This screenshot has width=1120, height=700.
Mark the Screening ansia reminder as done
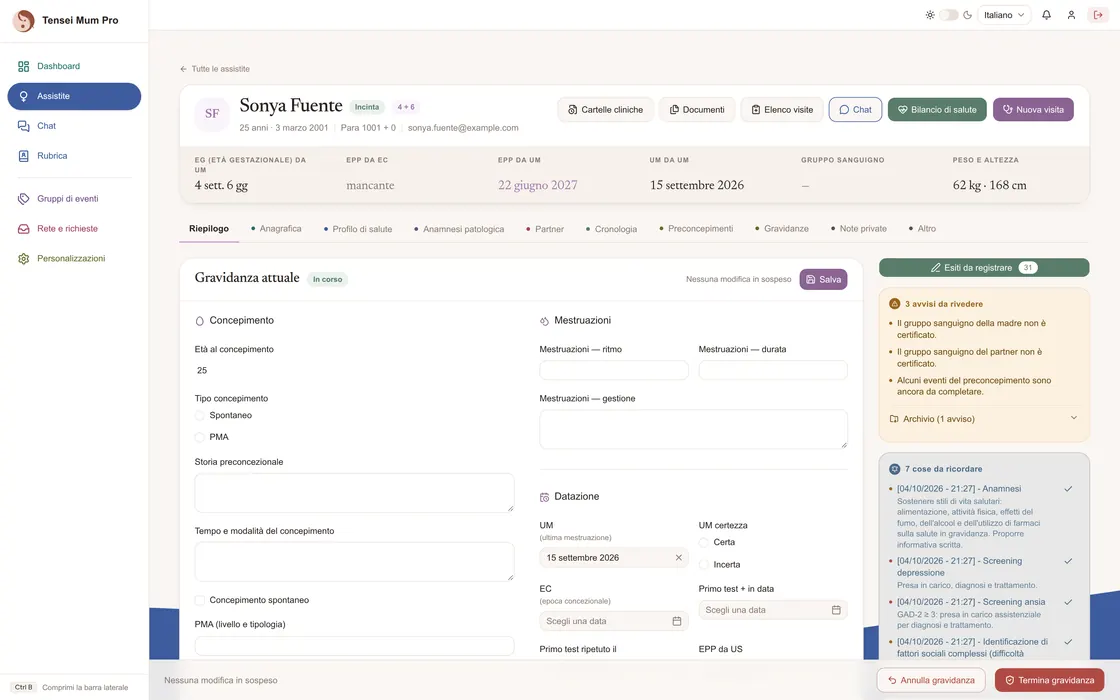(1068, 602)
